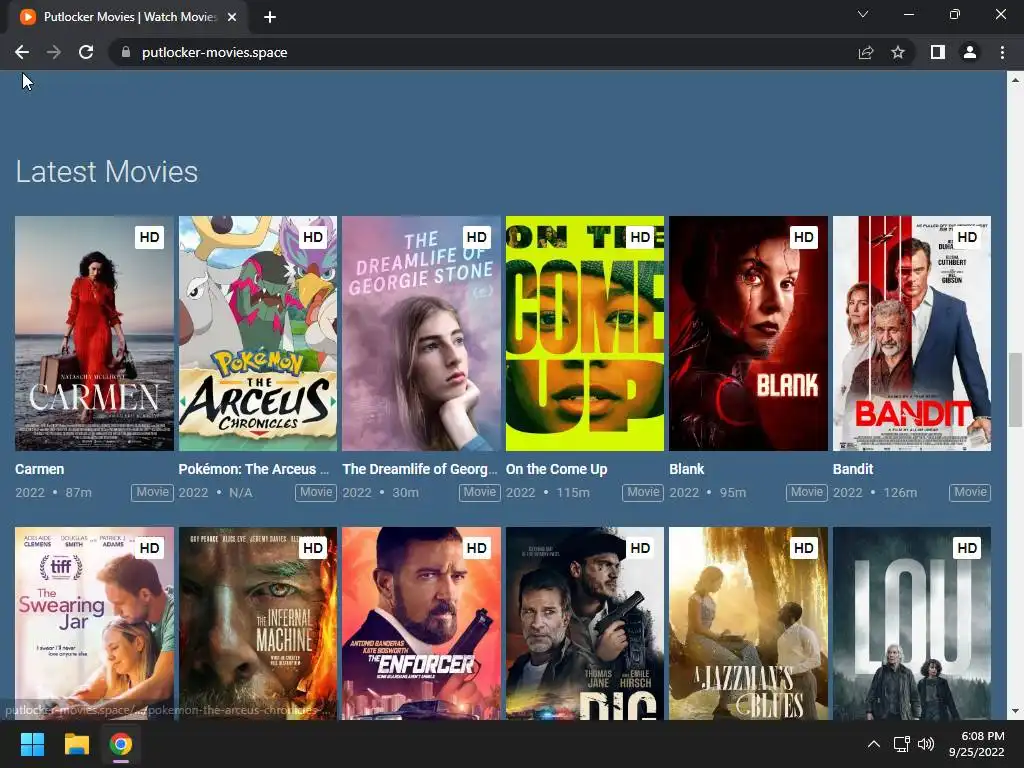Image resolution: width=1024 pixels, height=768 pixels.
Task: Click the Bandit title link
Action: 853,469
